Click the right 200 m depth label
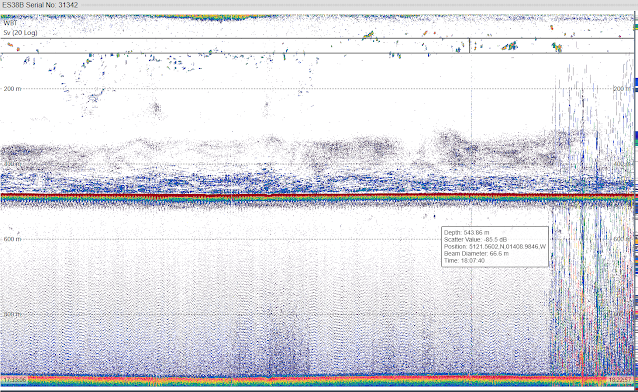This screenshot has height=392, width=638. 622,89
